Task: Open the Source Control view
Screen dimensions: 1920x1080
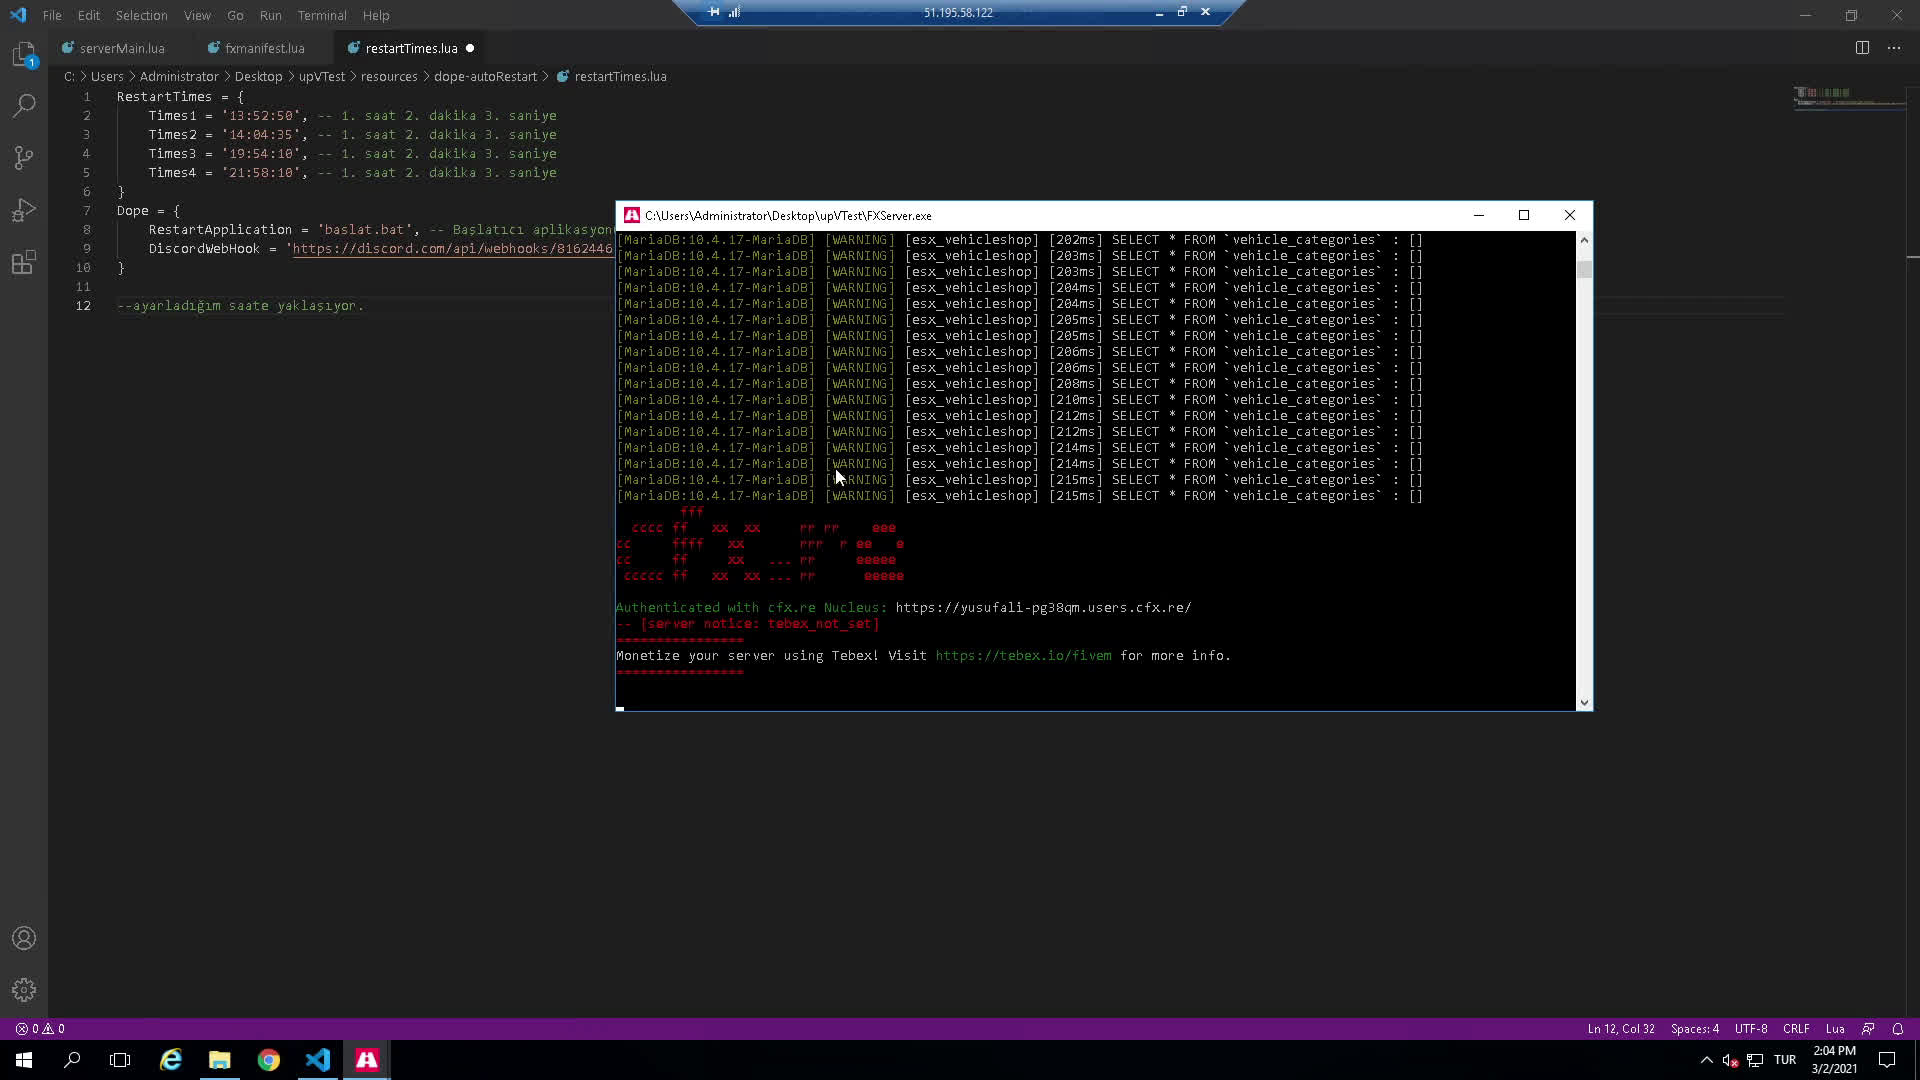Action: (24, 157)
